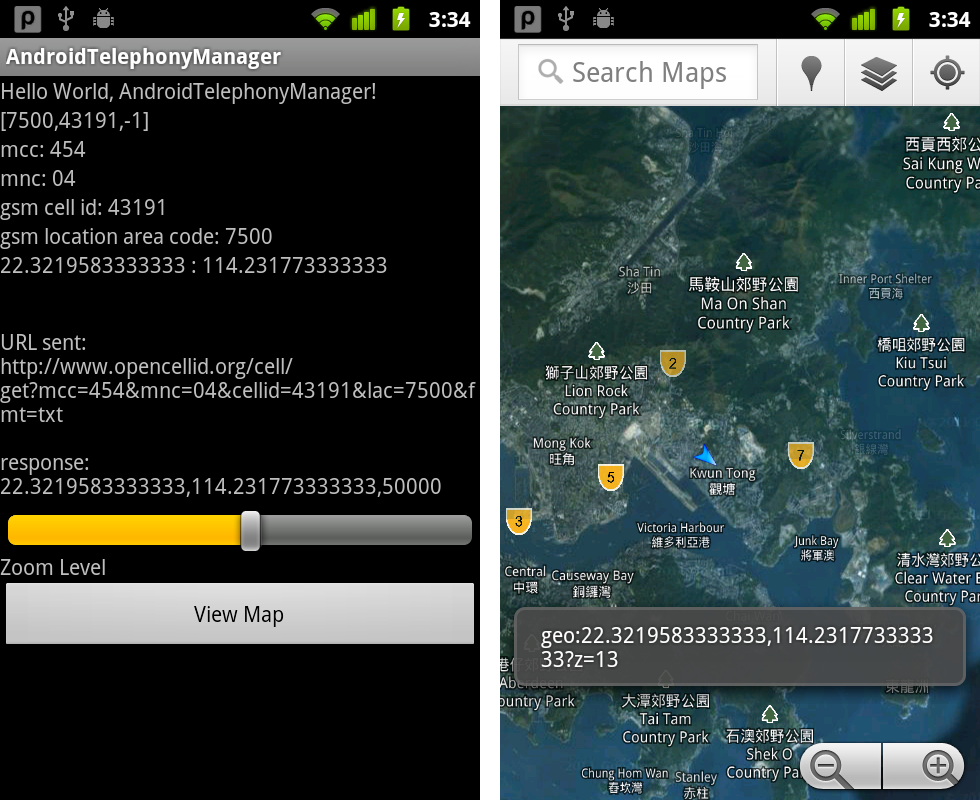Tap the View Map button
The image size is (980, 800).
pos(239,613)
